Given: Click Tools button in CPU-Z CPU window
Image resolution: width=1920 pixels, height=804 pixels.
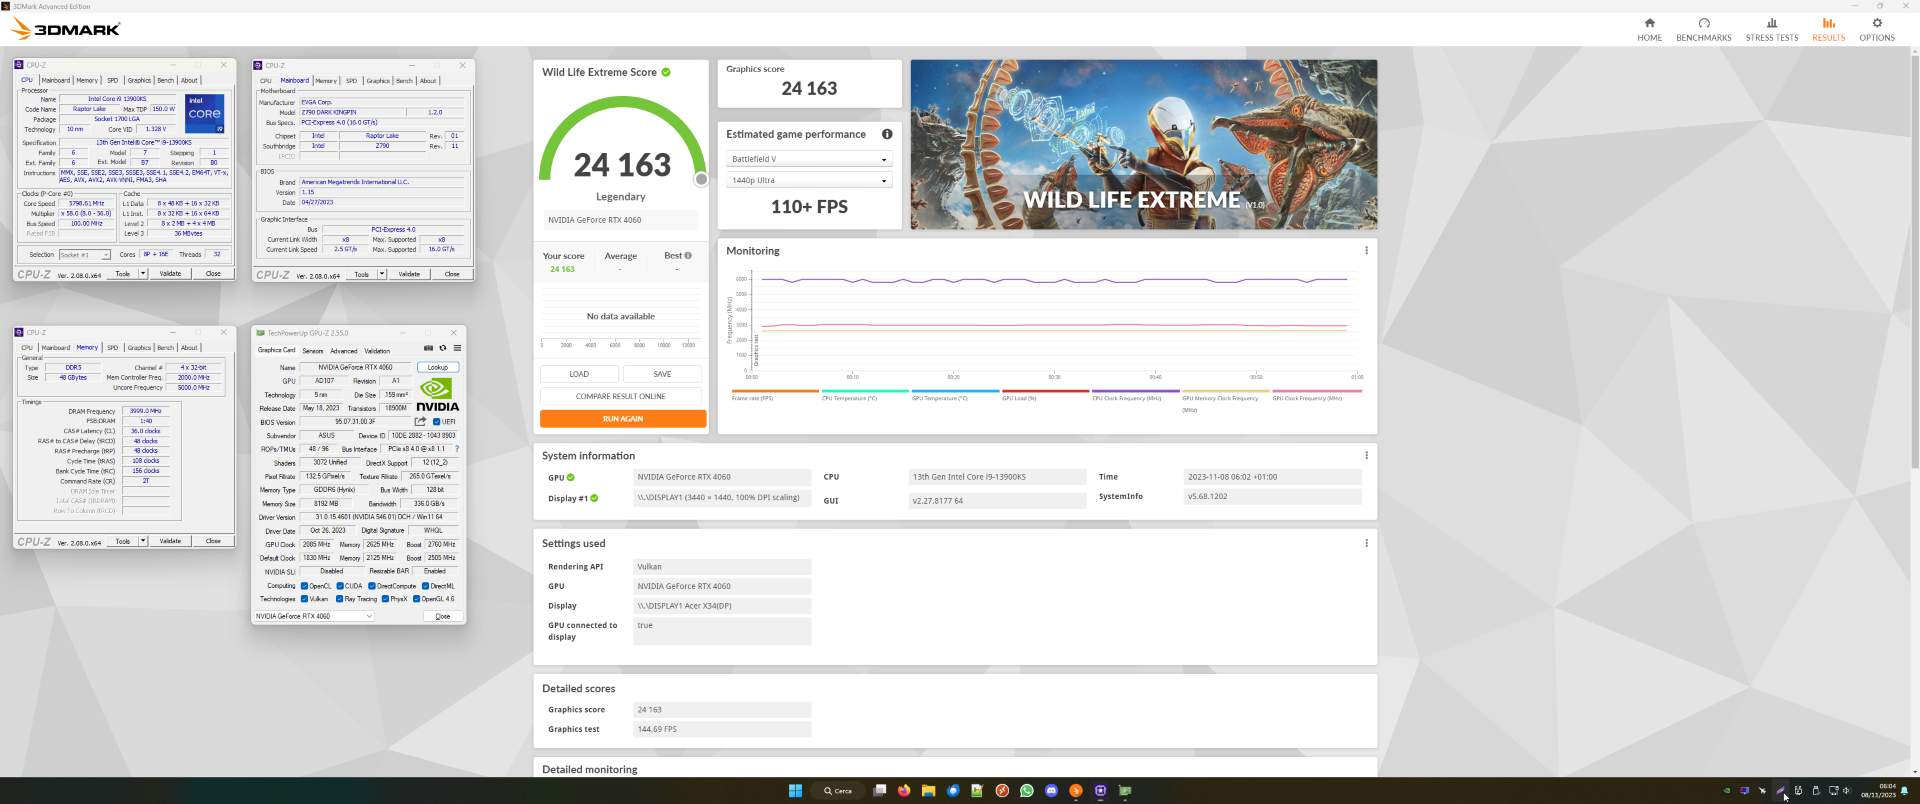Looking at the screenshot, I should click(123, 273).
